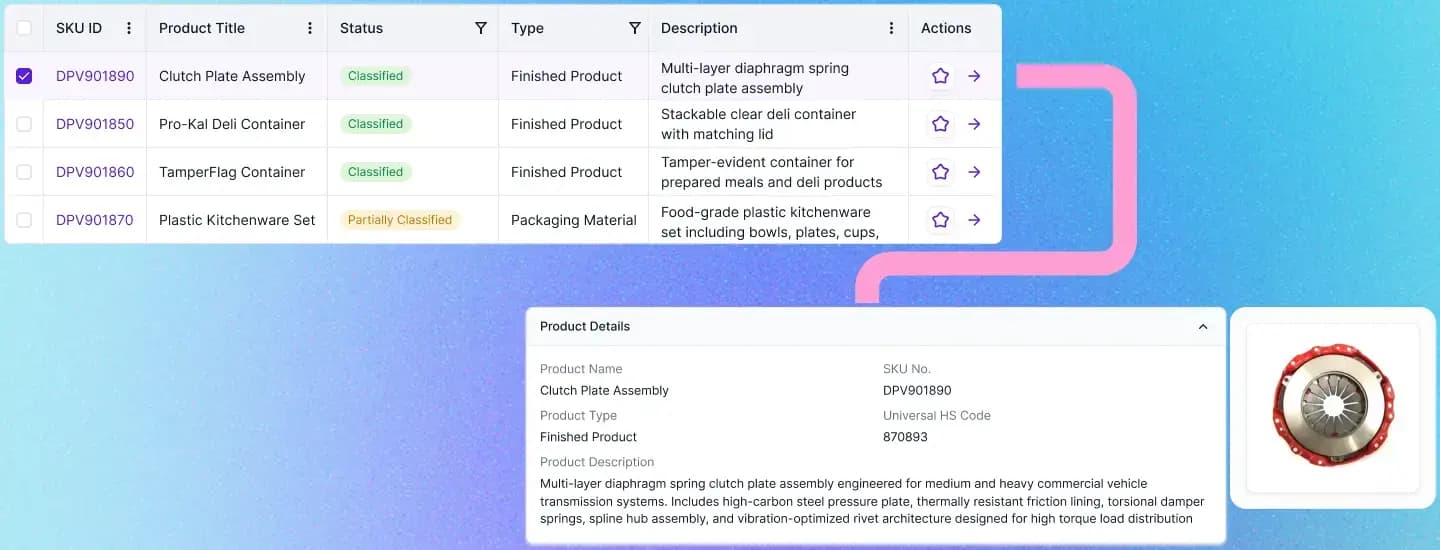Click the long Product Description paragraph
The width and height of the screenshot is (1440, 550).
point(872,501)
